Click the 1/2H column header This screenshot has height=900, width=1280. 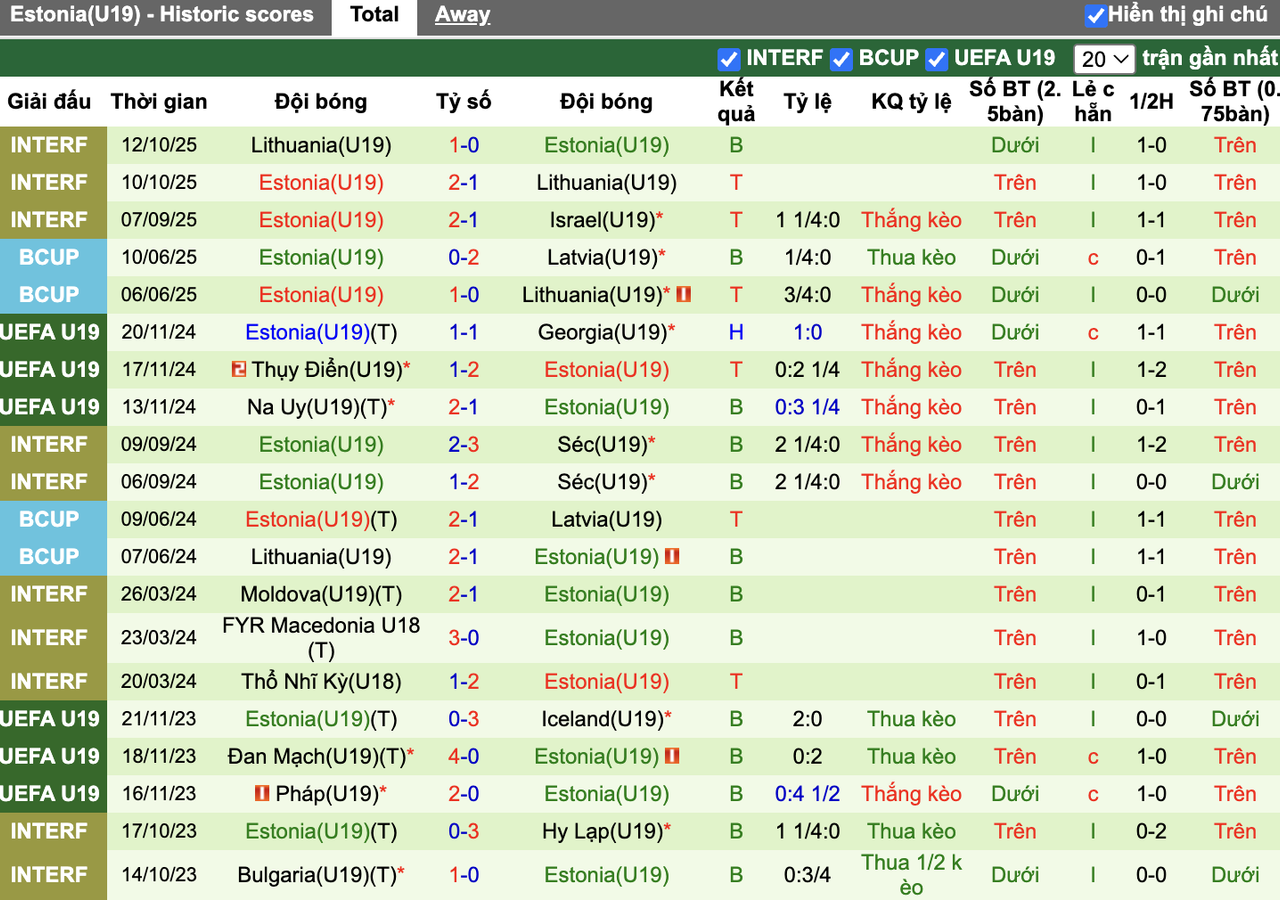pos(1152,102)
